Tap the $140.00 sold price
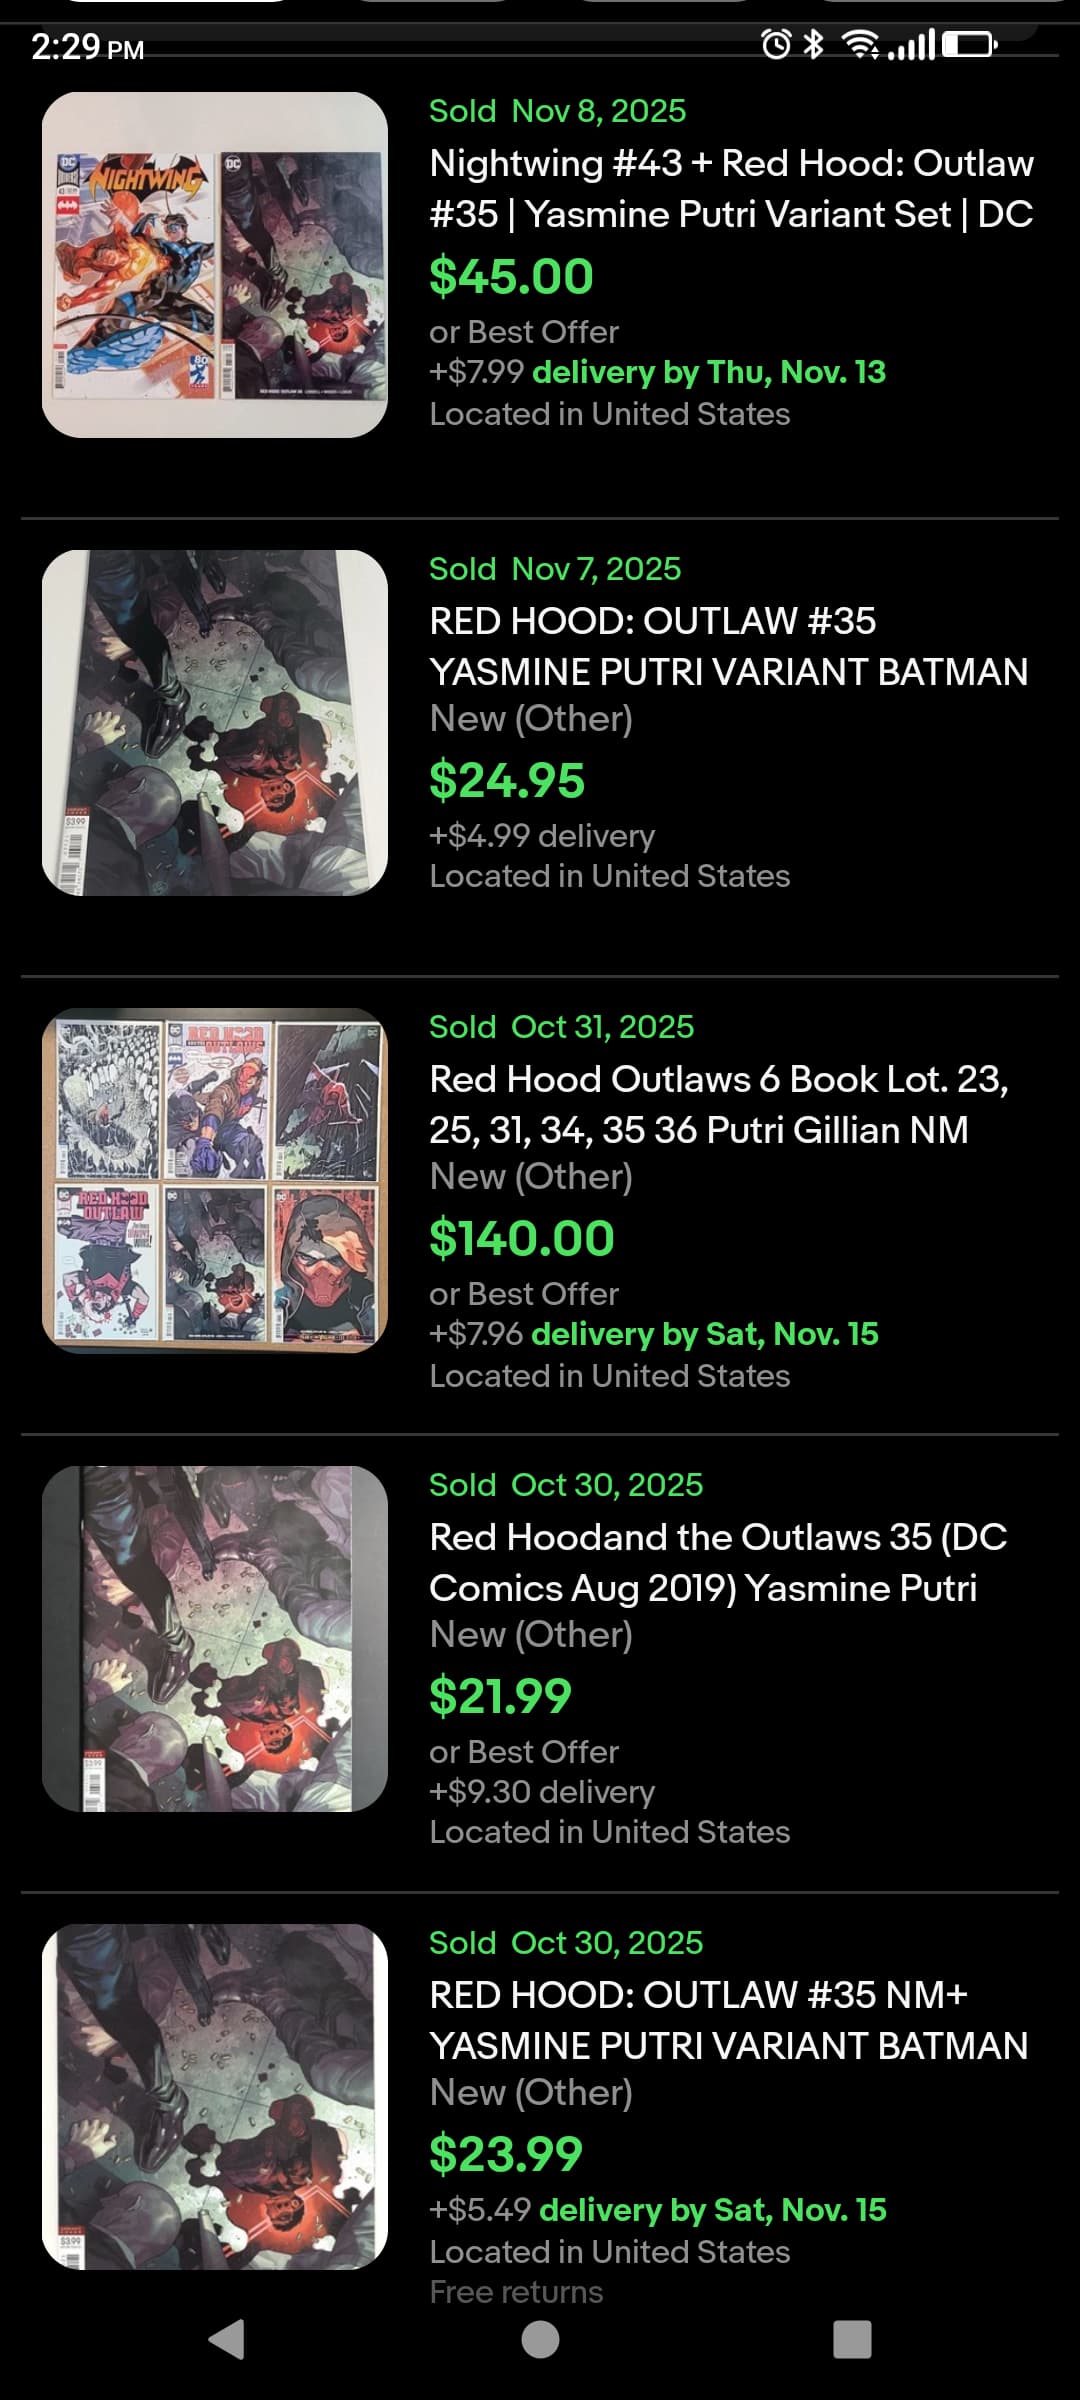 tap(522, 1238)
